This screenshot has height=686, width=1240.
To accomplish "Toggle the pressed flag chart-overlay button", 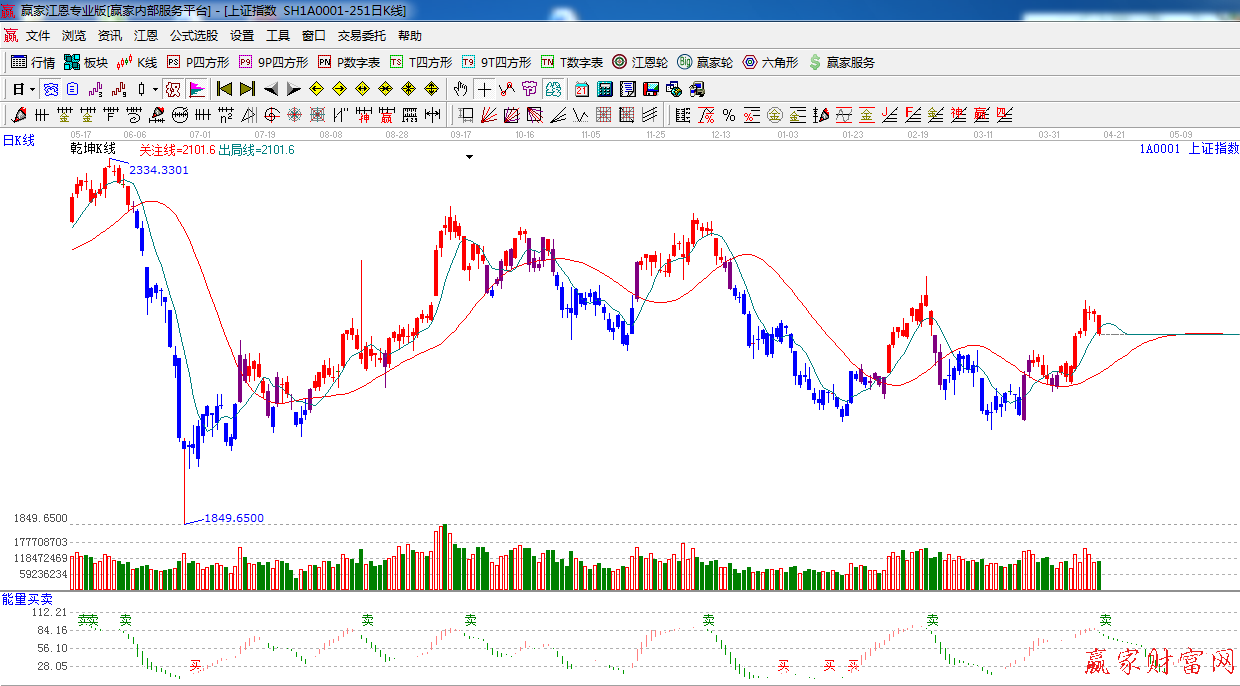I will [197, 89].
